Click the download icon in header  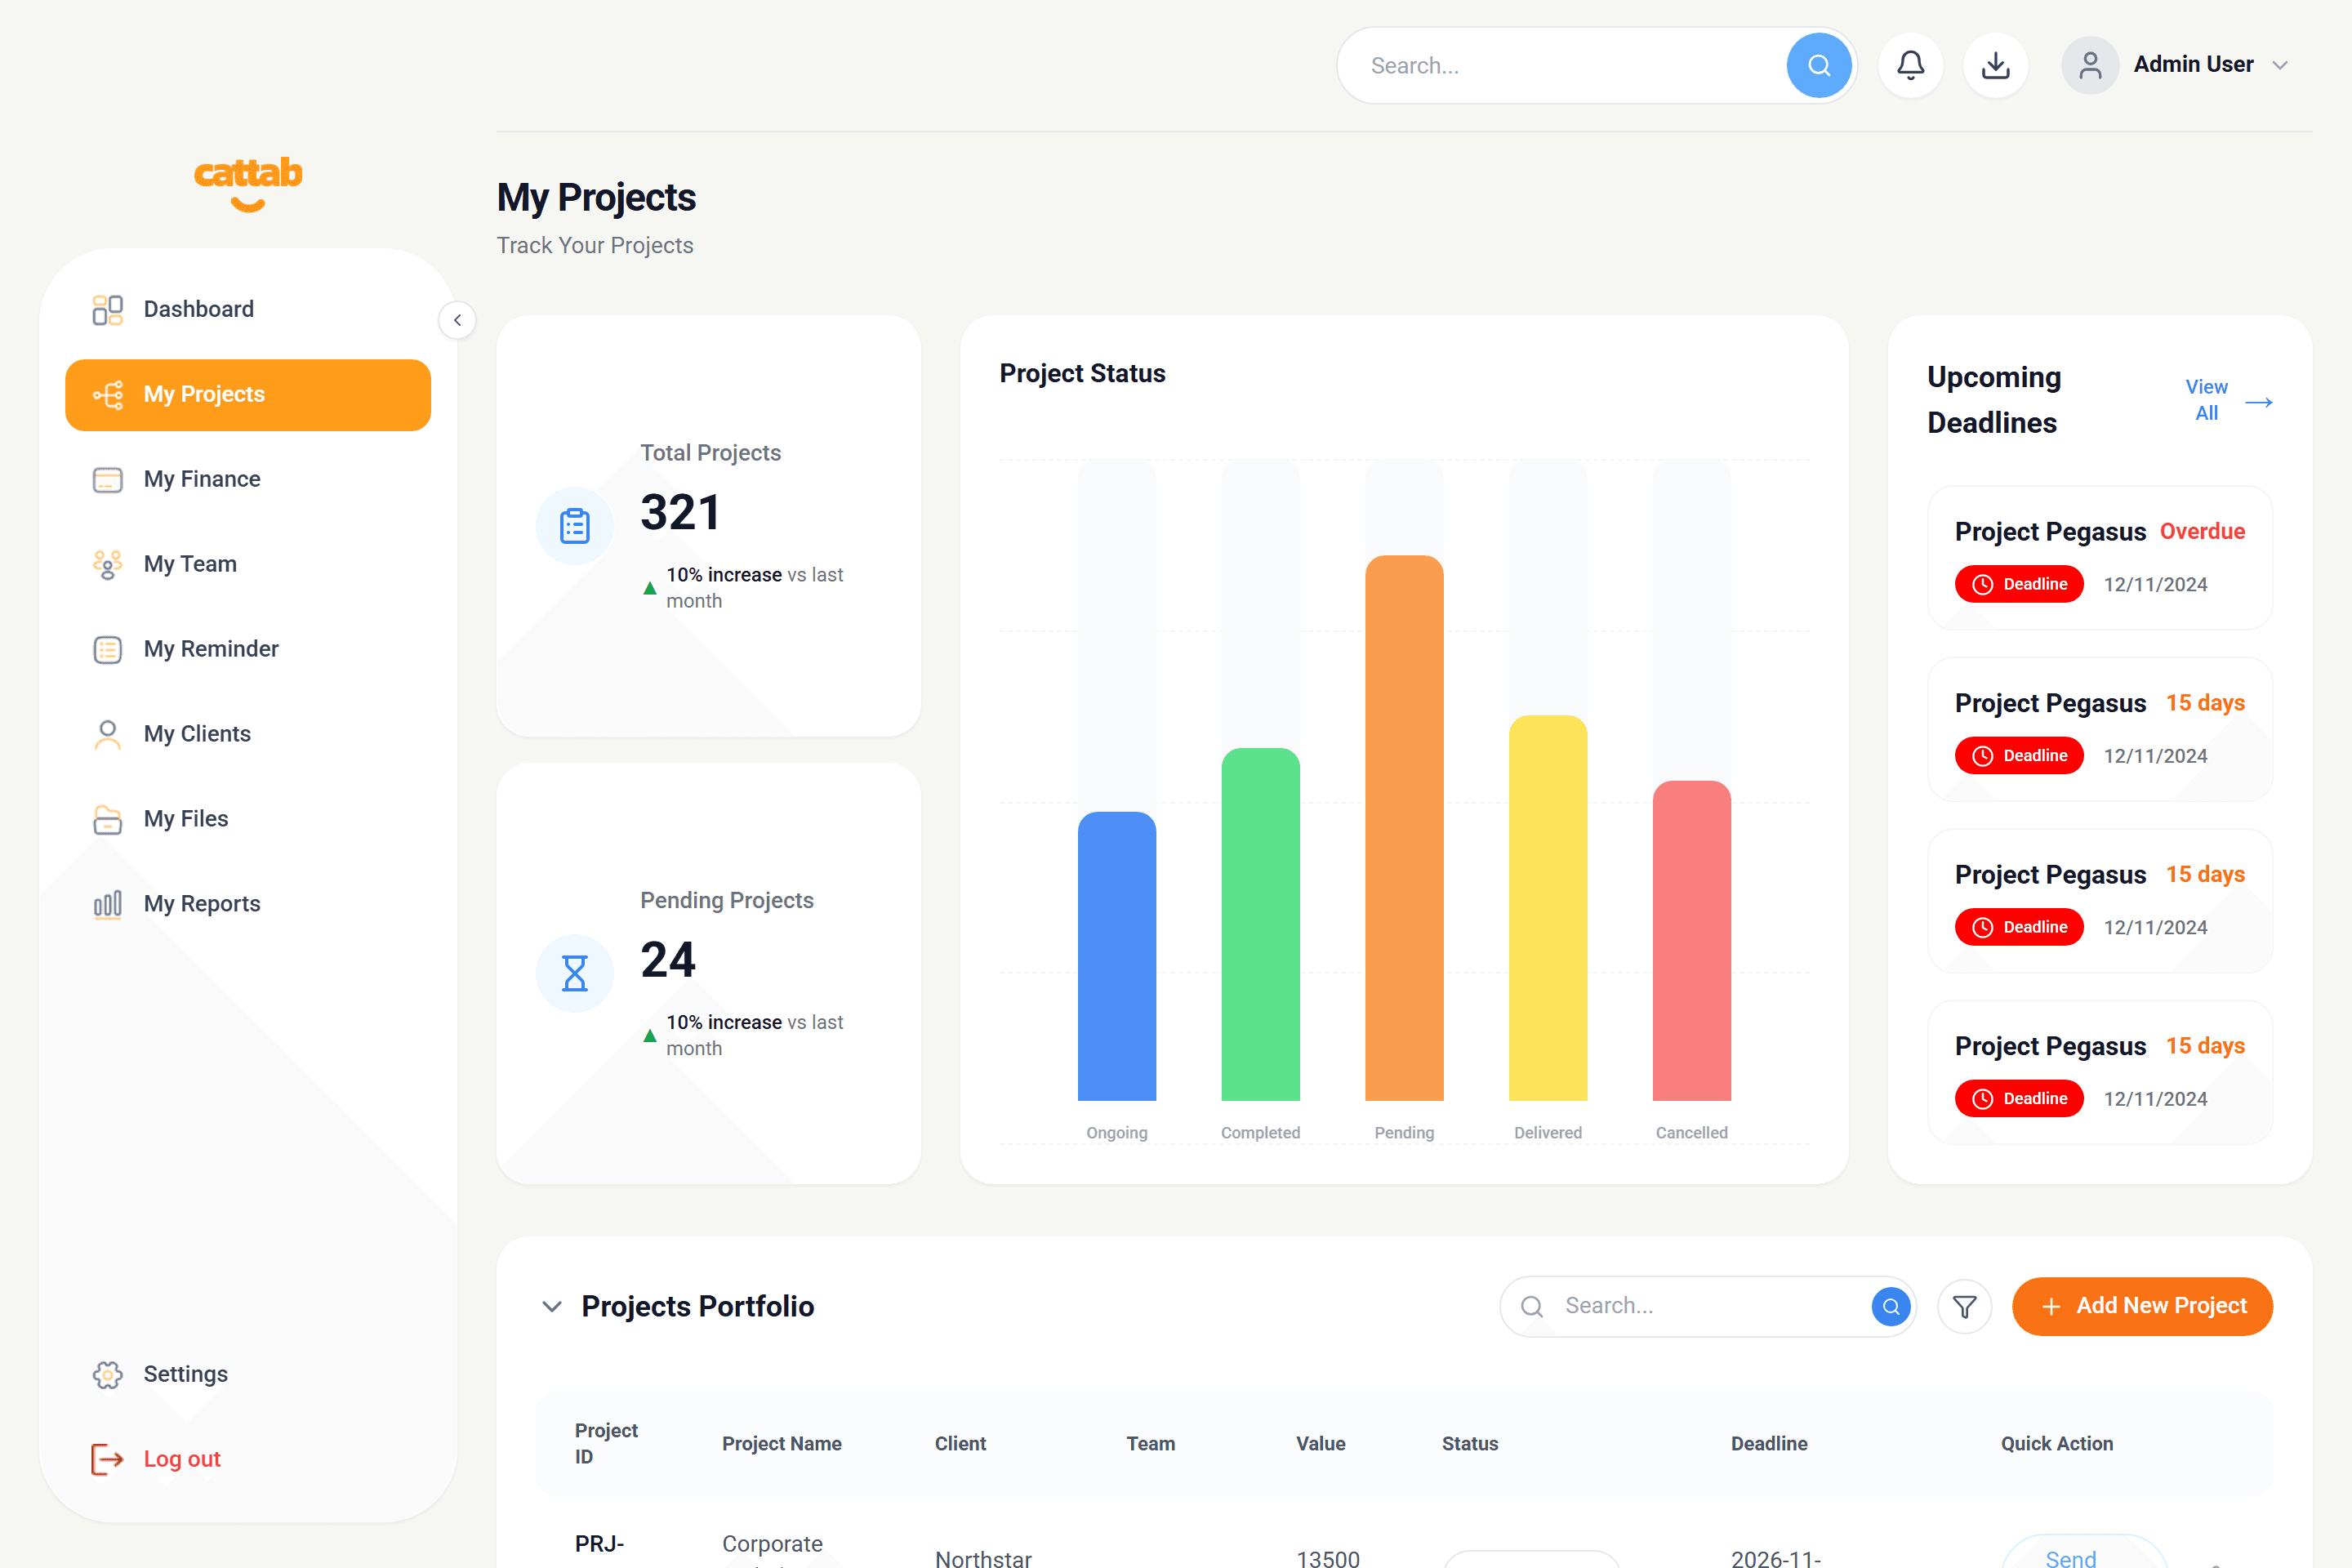coord(1995,66)
